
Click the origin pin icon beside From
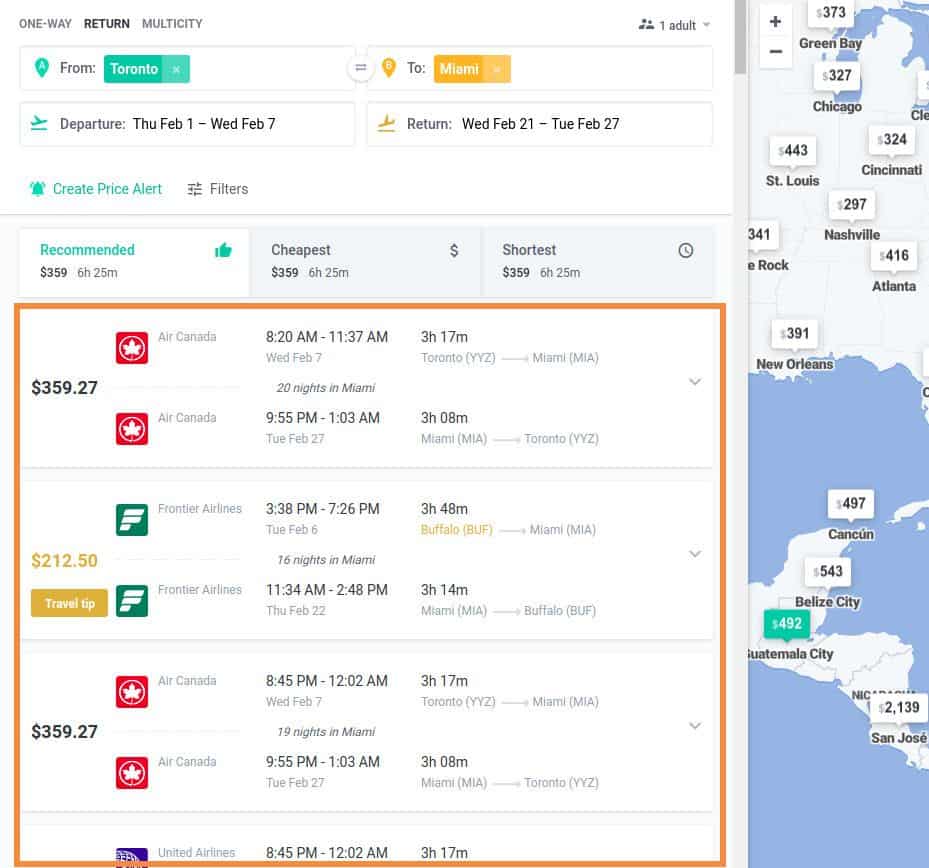pyautogui.click(x=41, y=68)
